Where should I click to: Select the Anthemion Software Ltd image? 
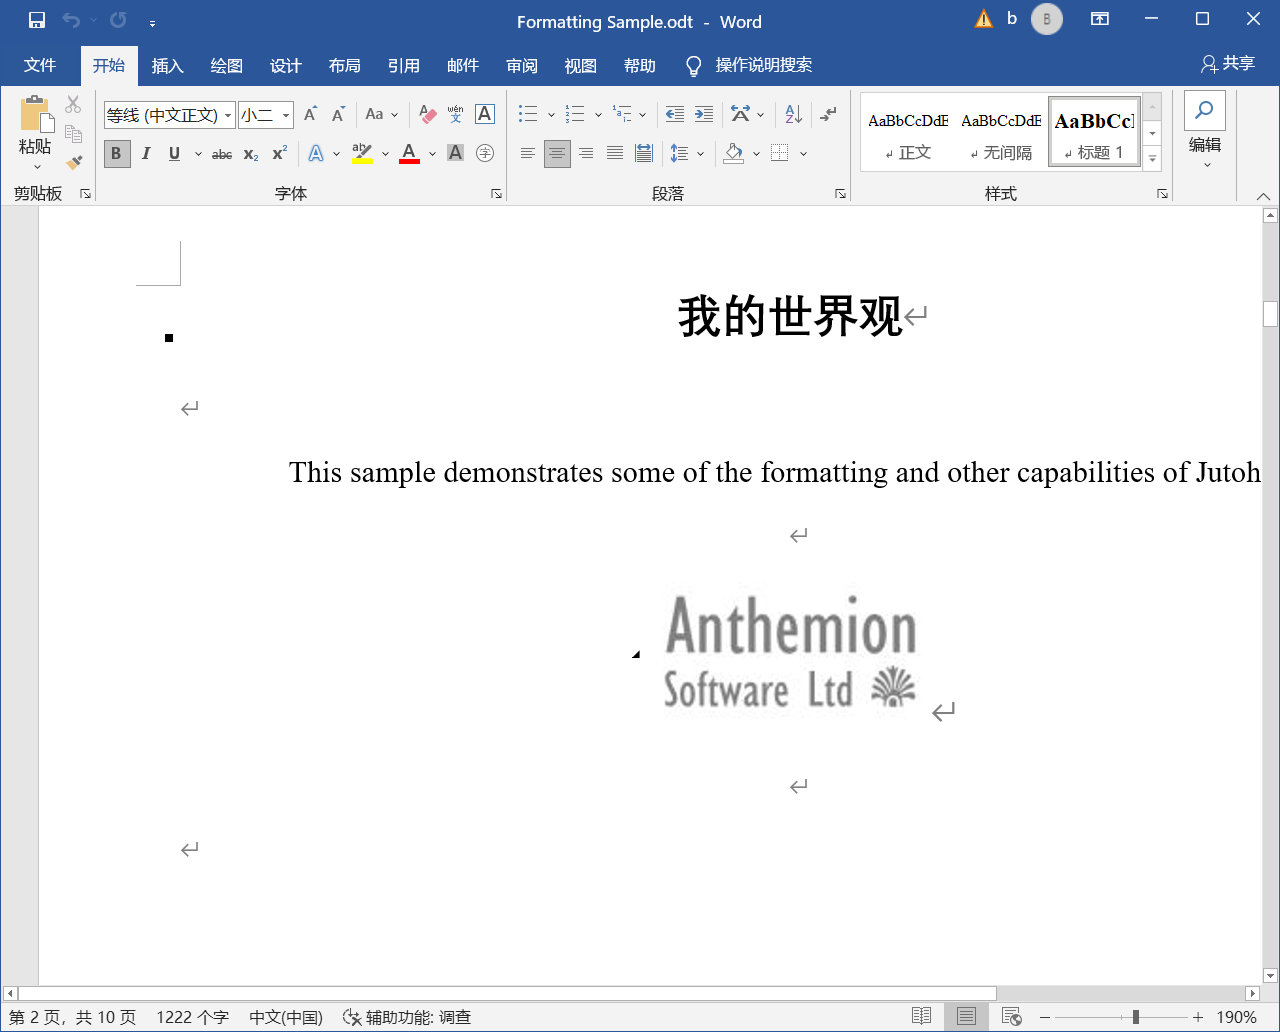(790, 653)
